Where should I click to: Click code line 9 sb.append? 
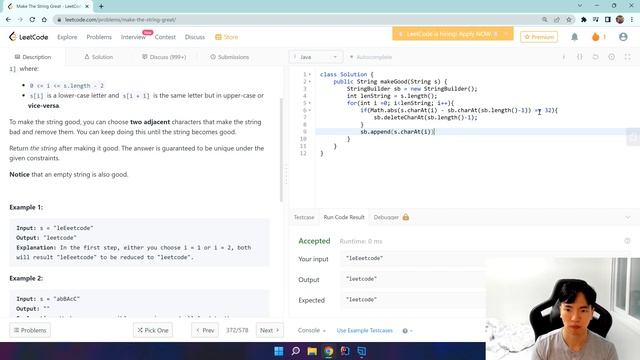pyautogui.click(x=398, y=131)
